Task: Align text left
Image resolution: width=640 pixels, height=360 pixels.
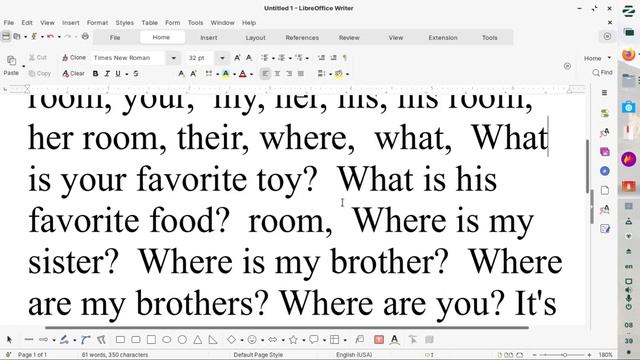Action: tap(265, 74)
